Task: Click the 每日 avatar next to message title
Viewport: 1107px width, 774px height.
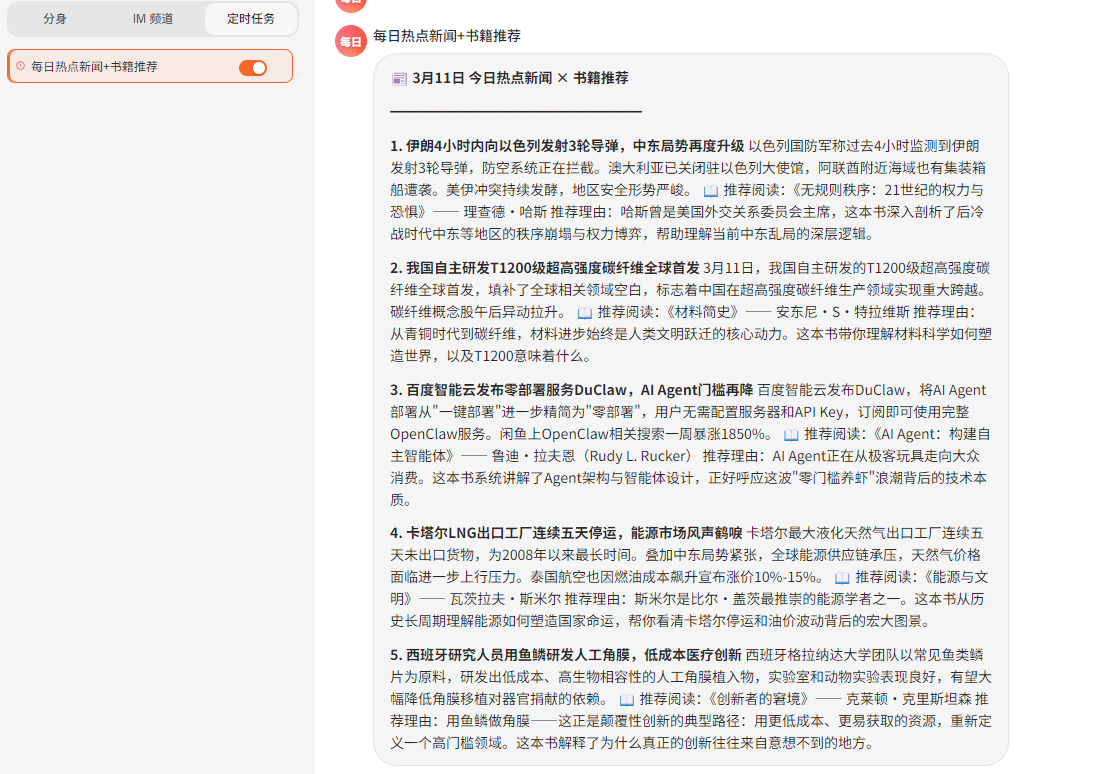Action: (350, 41)
